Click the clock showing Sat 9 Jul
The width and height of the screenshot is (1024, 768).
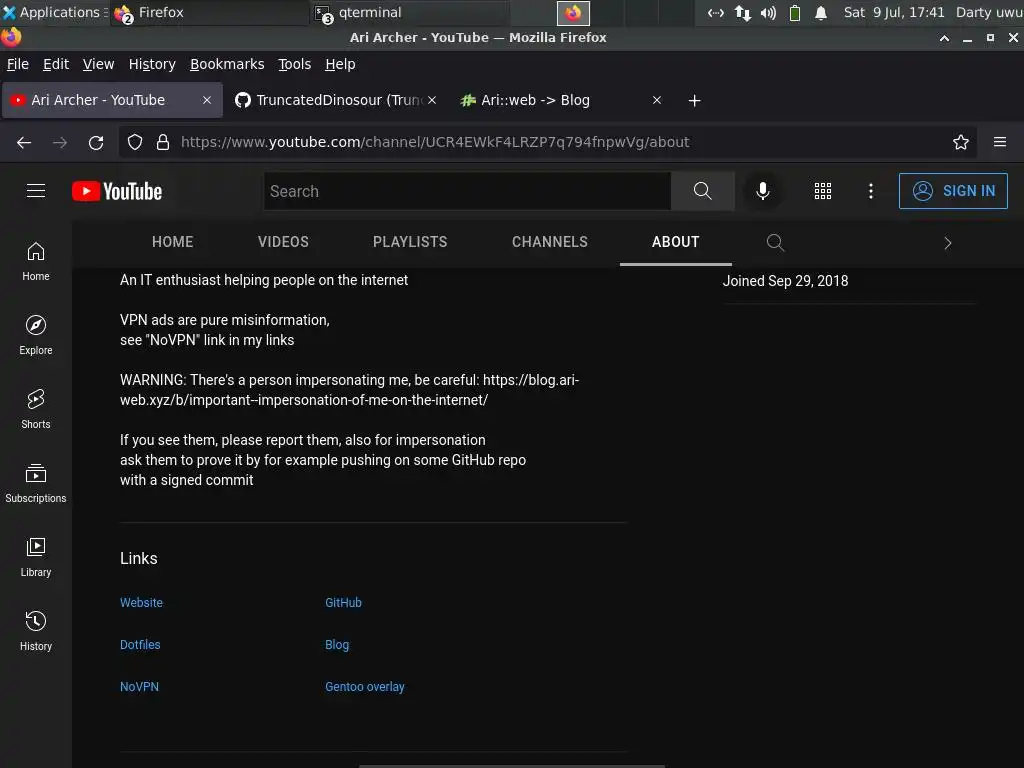point(893,12)
